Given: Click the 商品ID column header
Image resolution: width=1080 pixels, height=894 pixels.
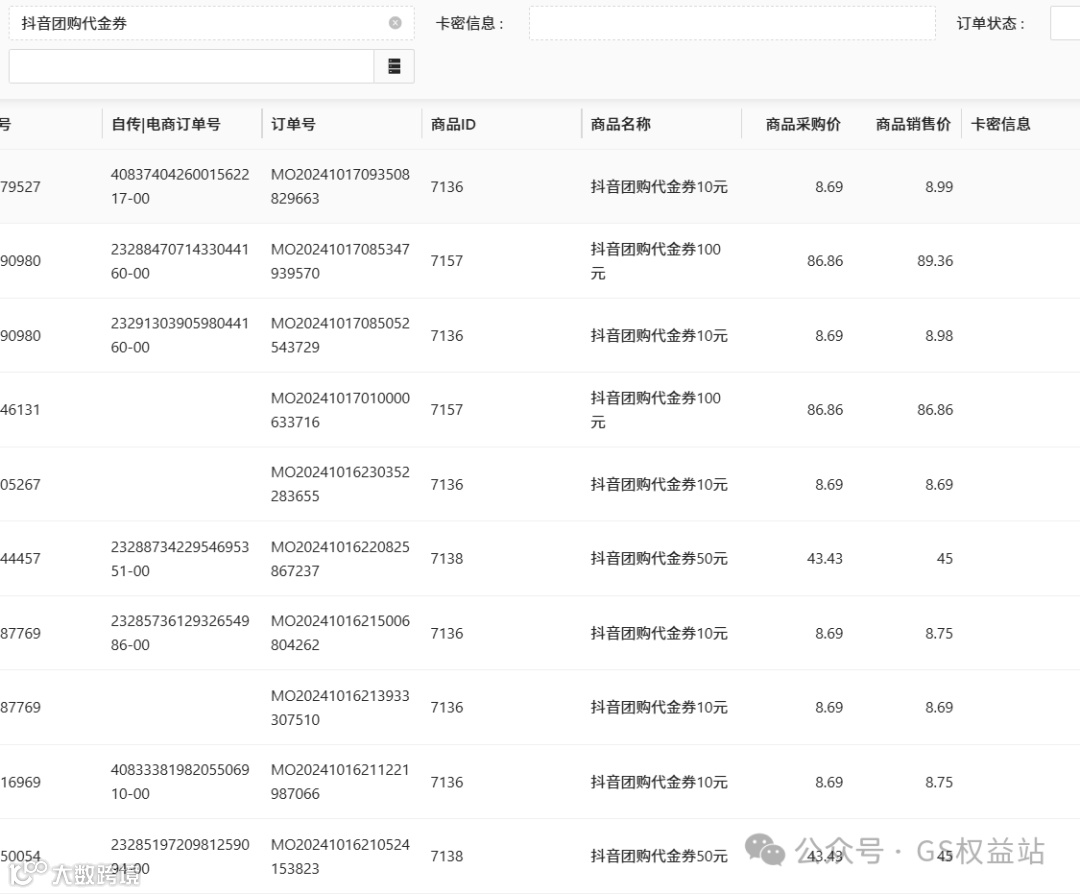Looking at the screenshot, I should 453,124.
